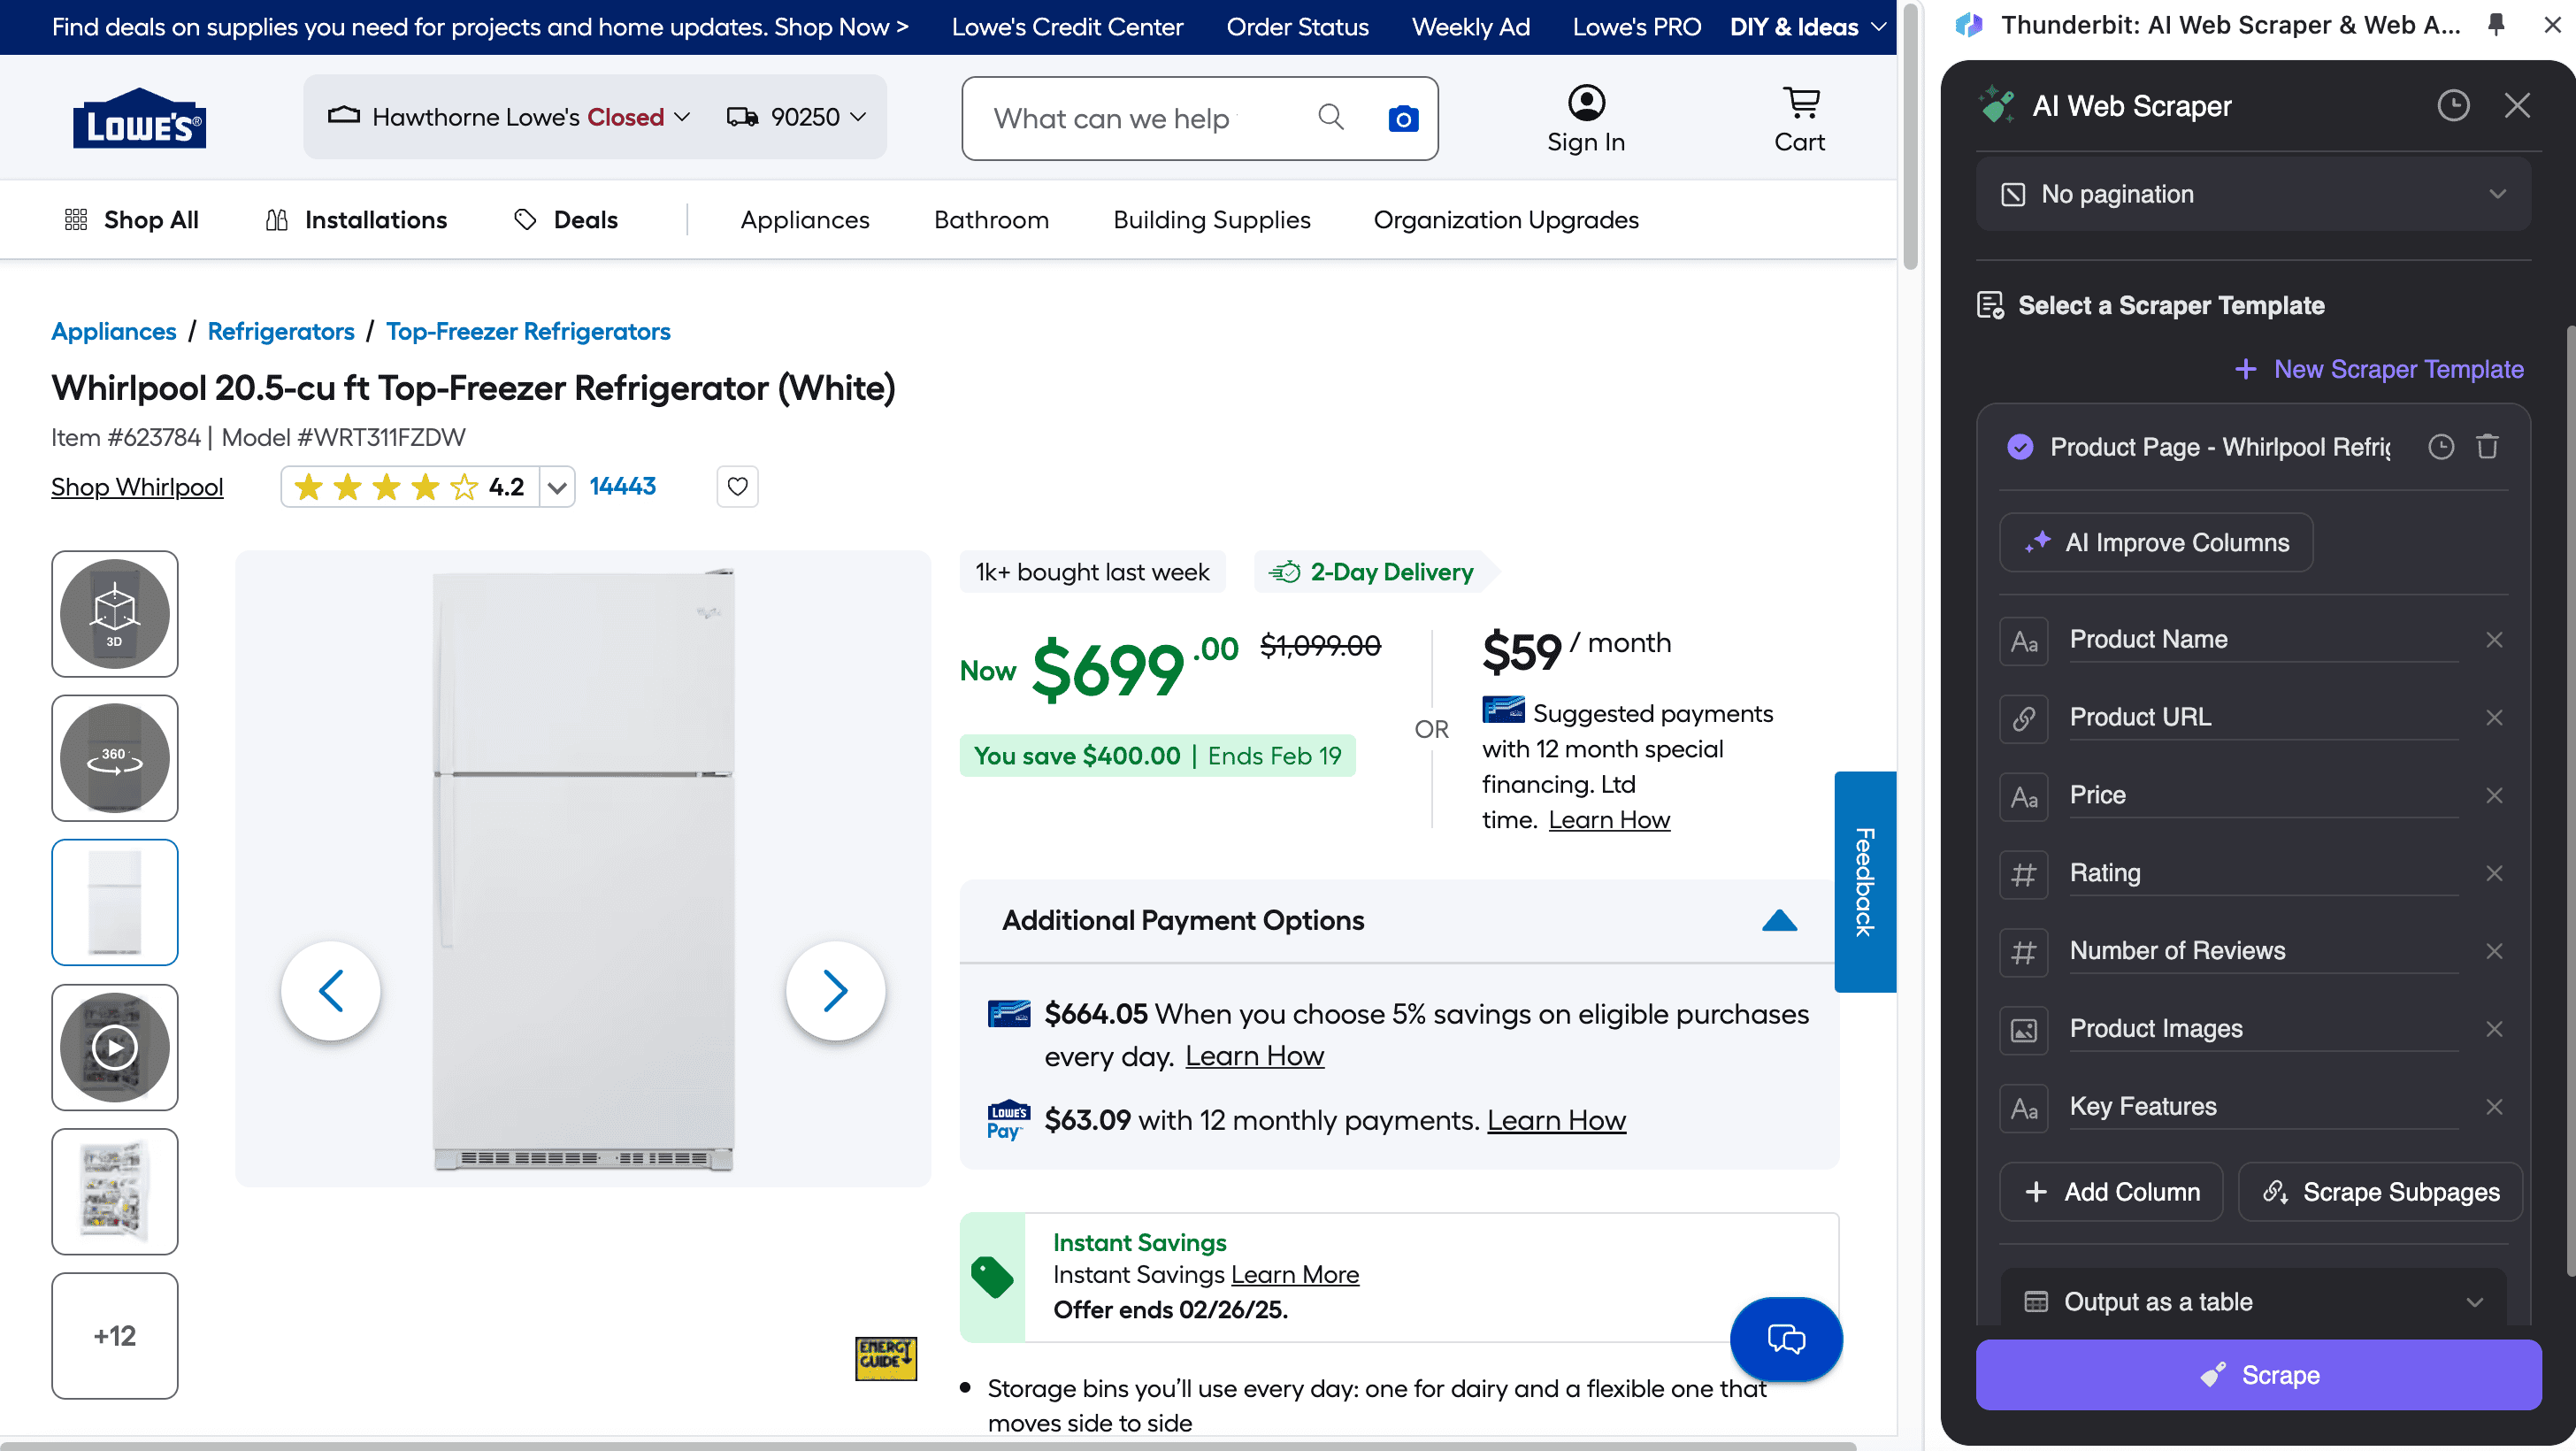Show next product image arrow
This screenshot has height=1451, width=2576.
[835, 991]
